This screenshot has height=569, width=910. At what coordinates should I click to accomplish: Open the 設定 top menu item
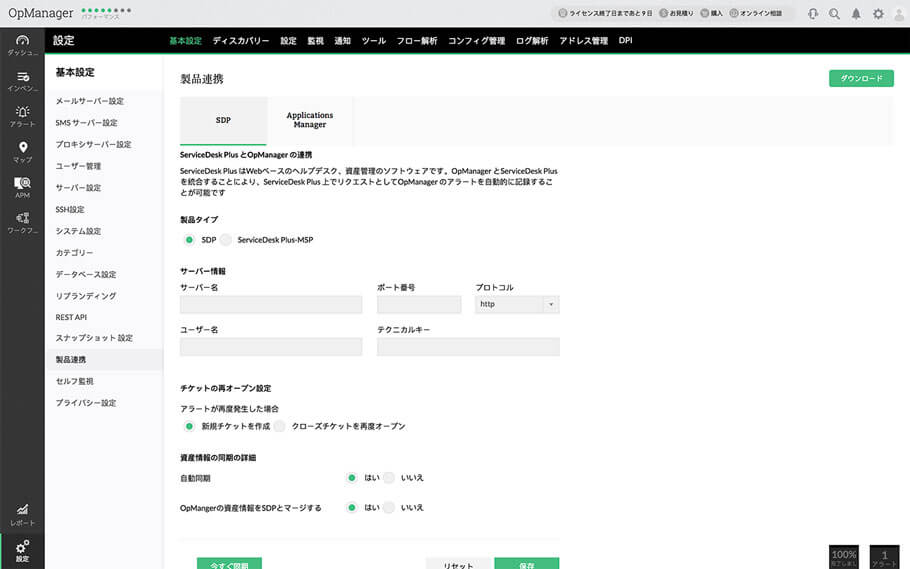tap(288, 41)
